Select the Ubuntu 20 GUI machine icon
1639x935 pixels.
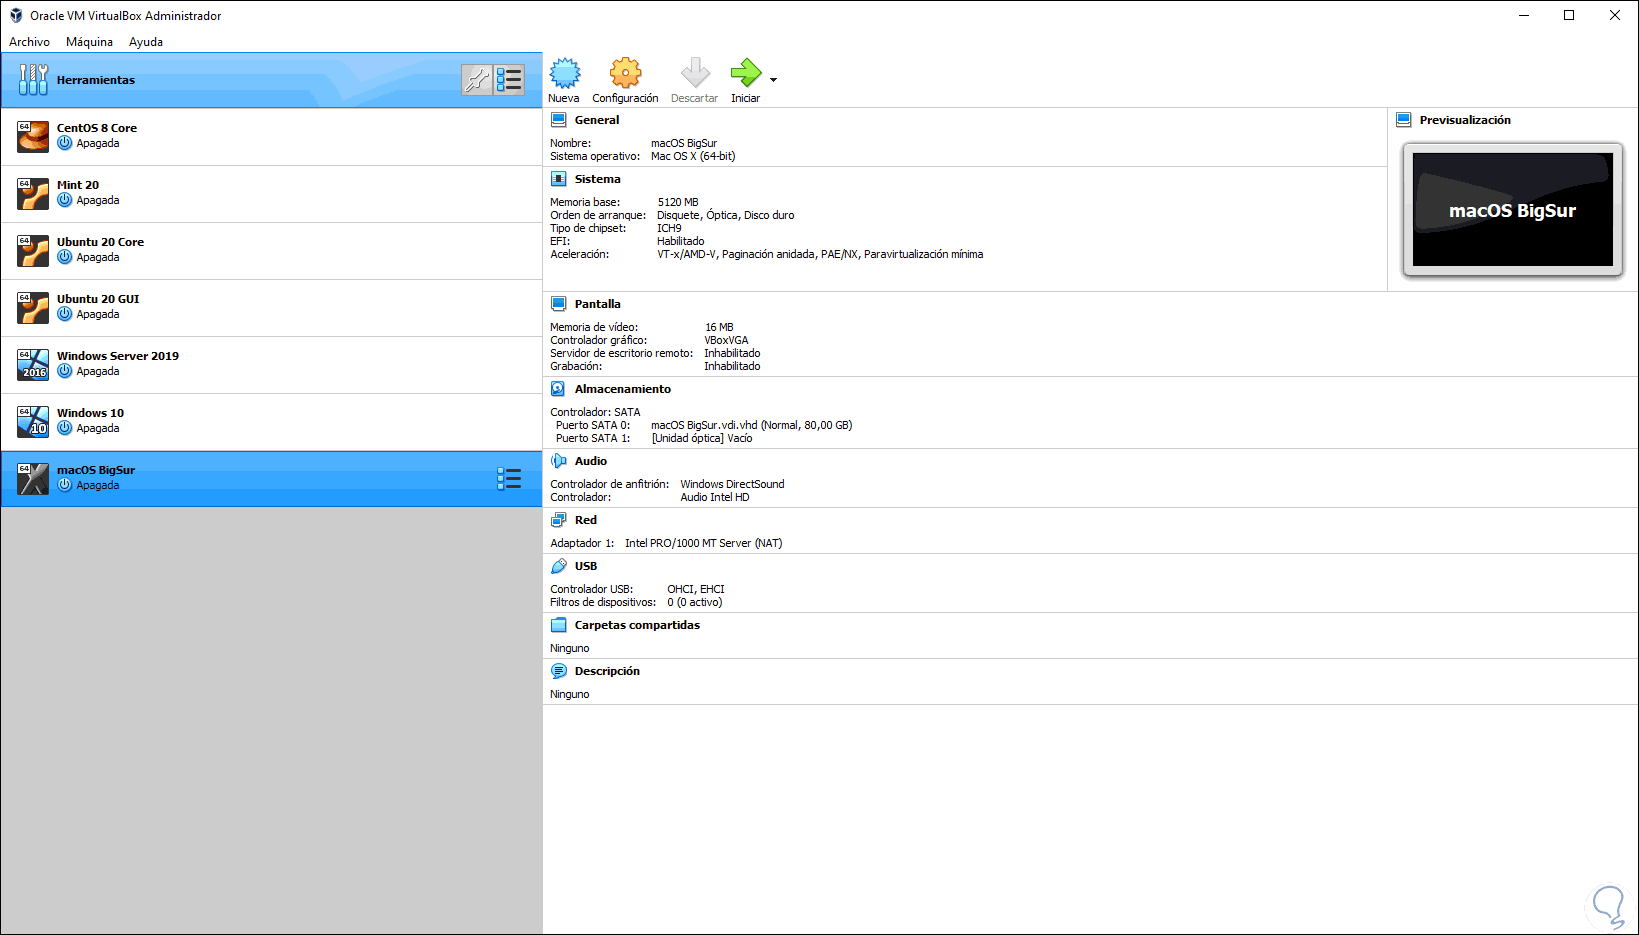click(x=33, y=307)
